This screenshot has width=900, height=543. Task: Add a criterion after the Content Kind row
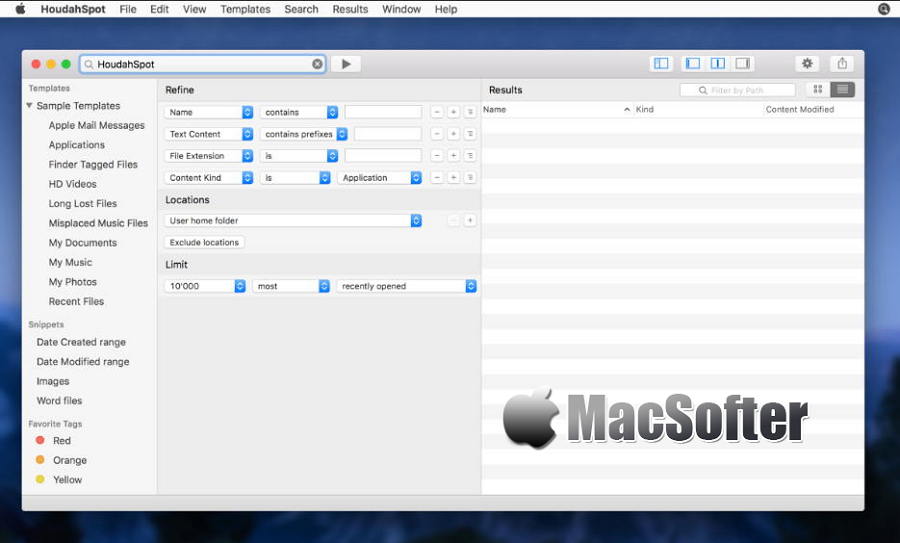453,177
